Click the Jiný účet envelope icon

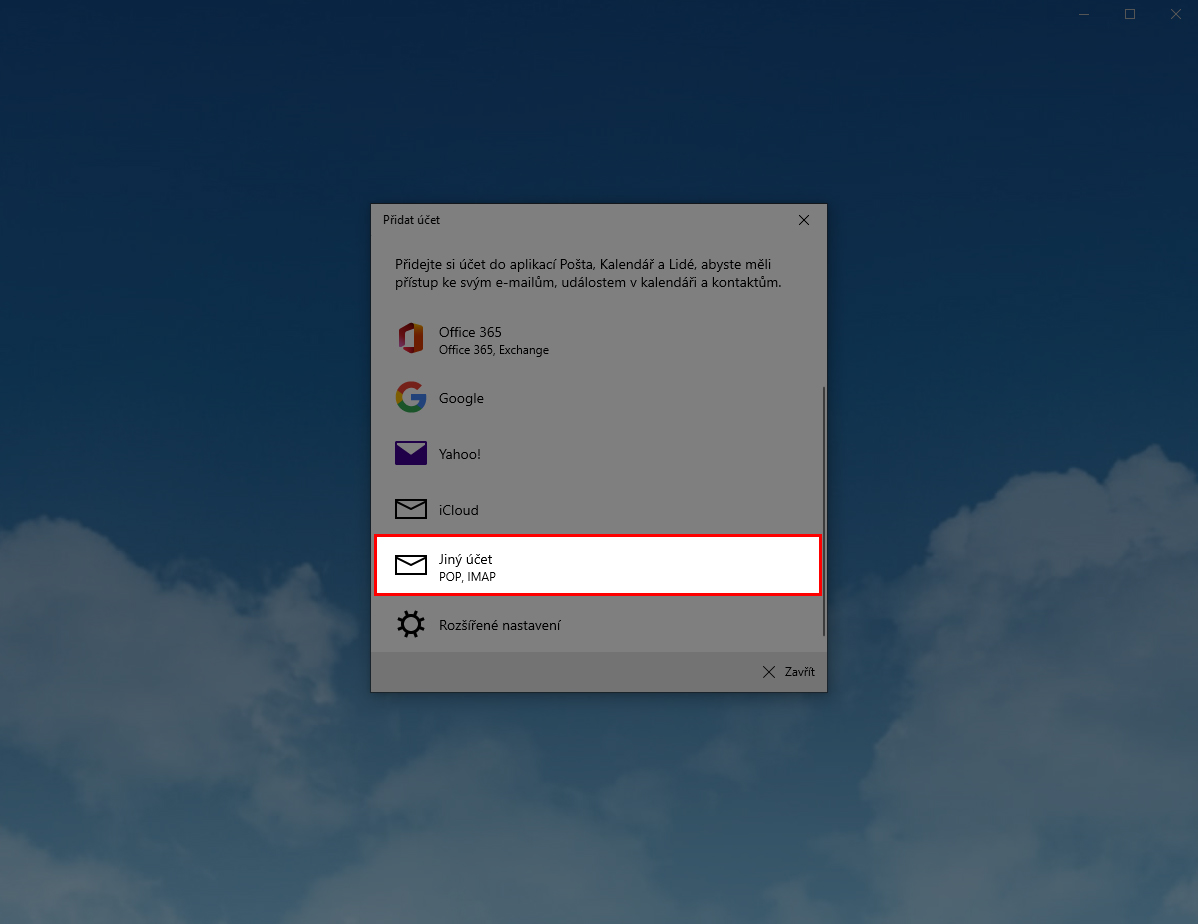411,565
